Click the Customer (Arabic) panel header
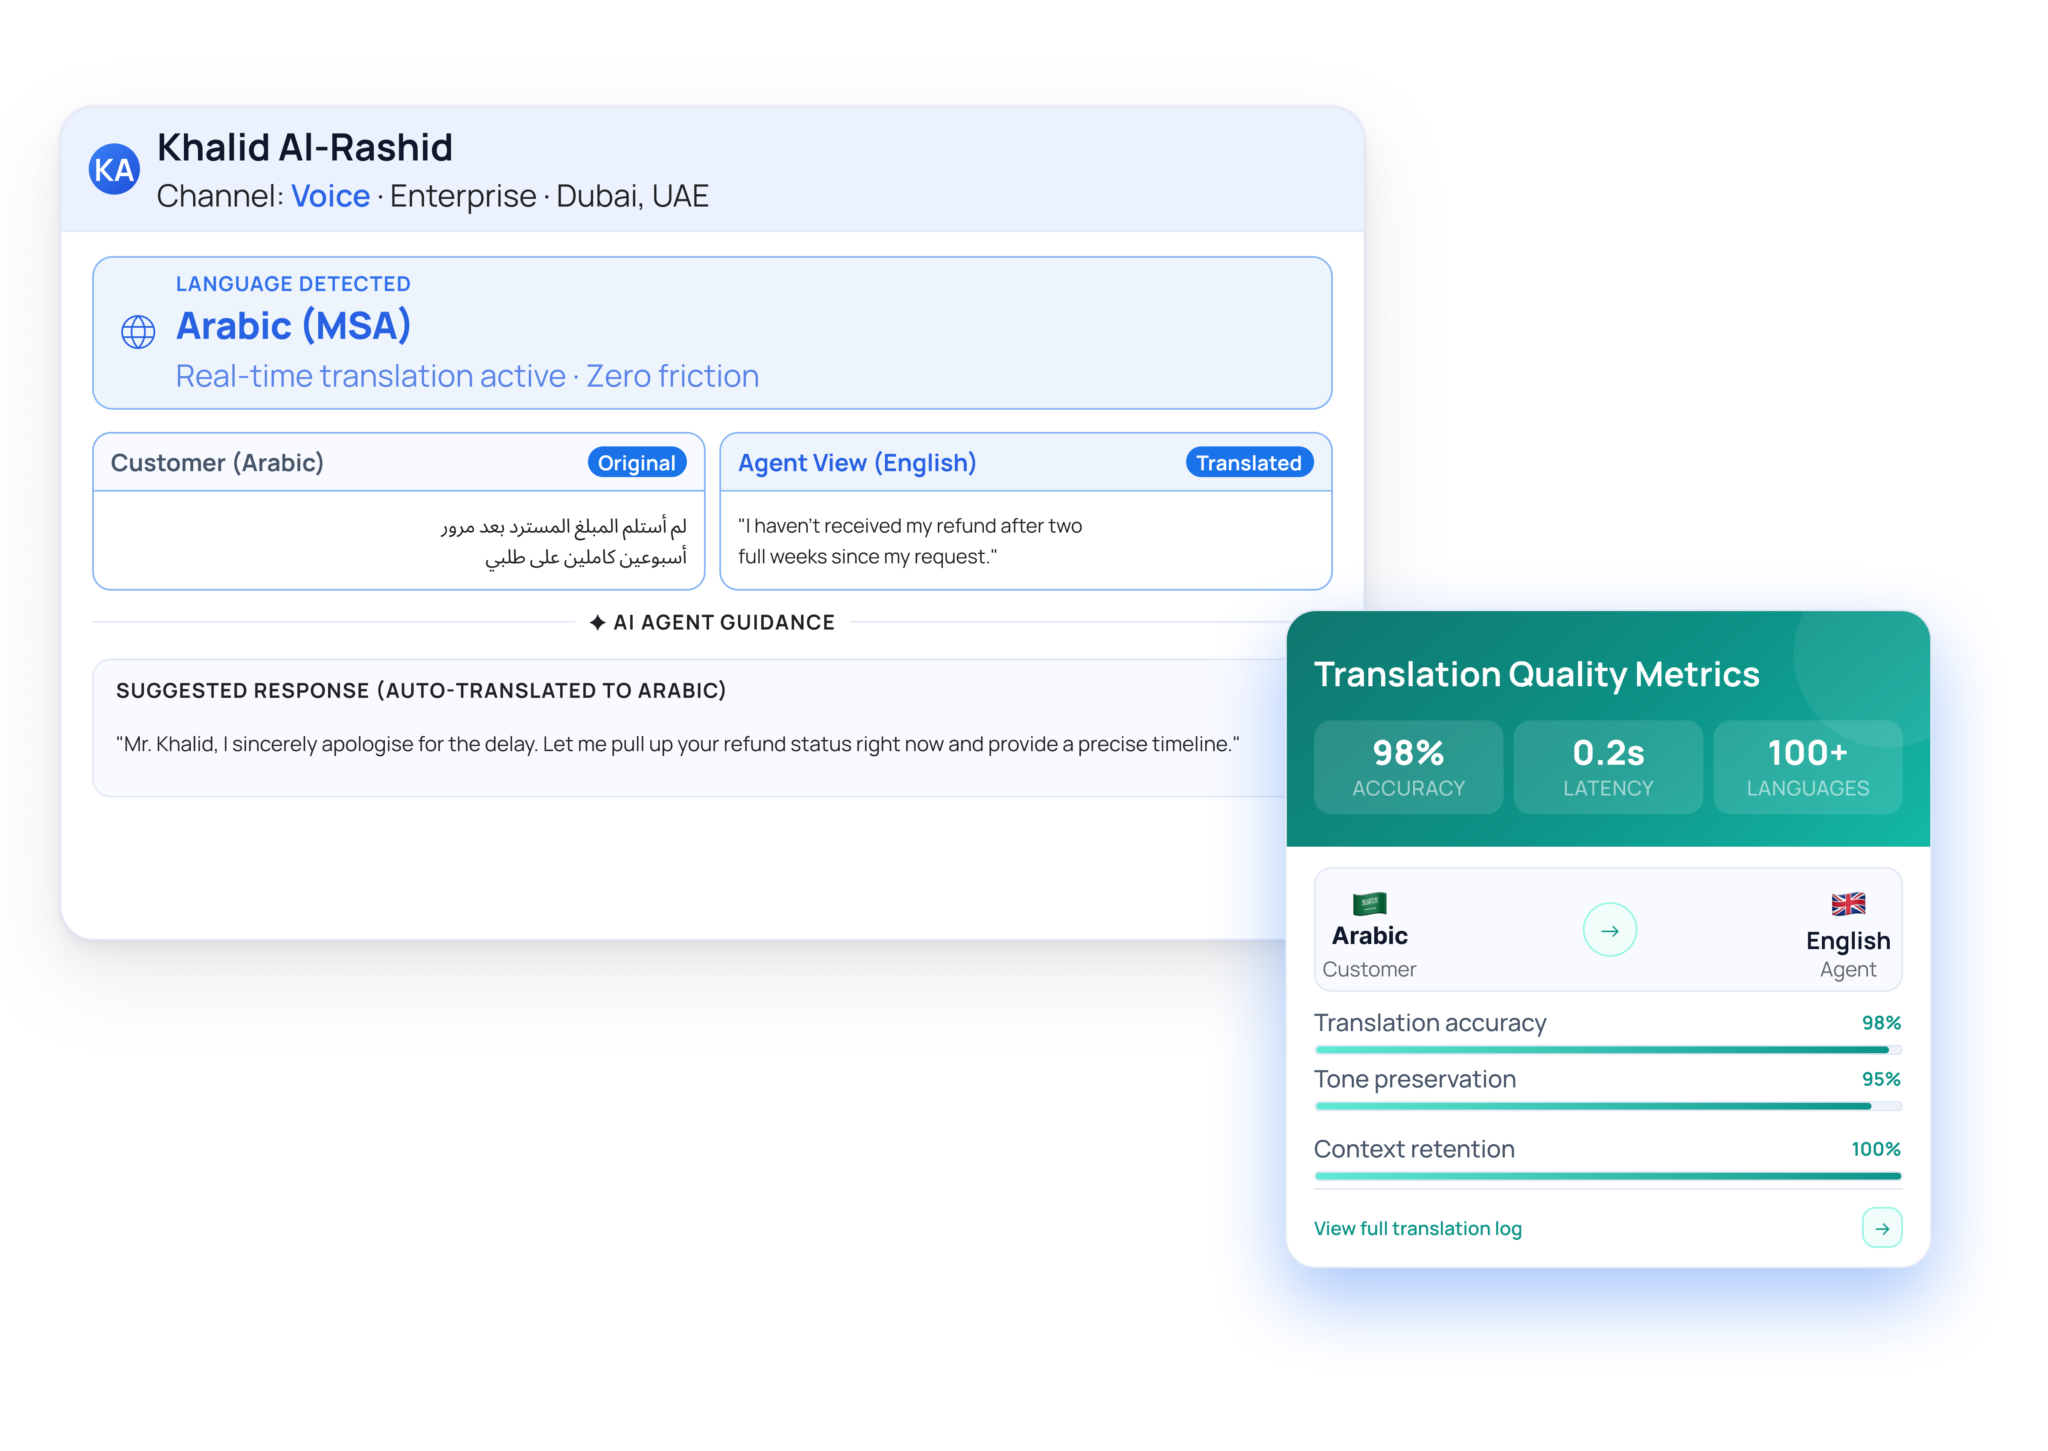 pyautogui.click(x=217, y=463)
